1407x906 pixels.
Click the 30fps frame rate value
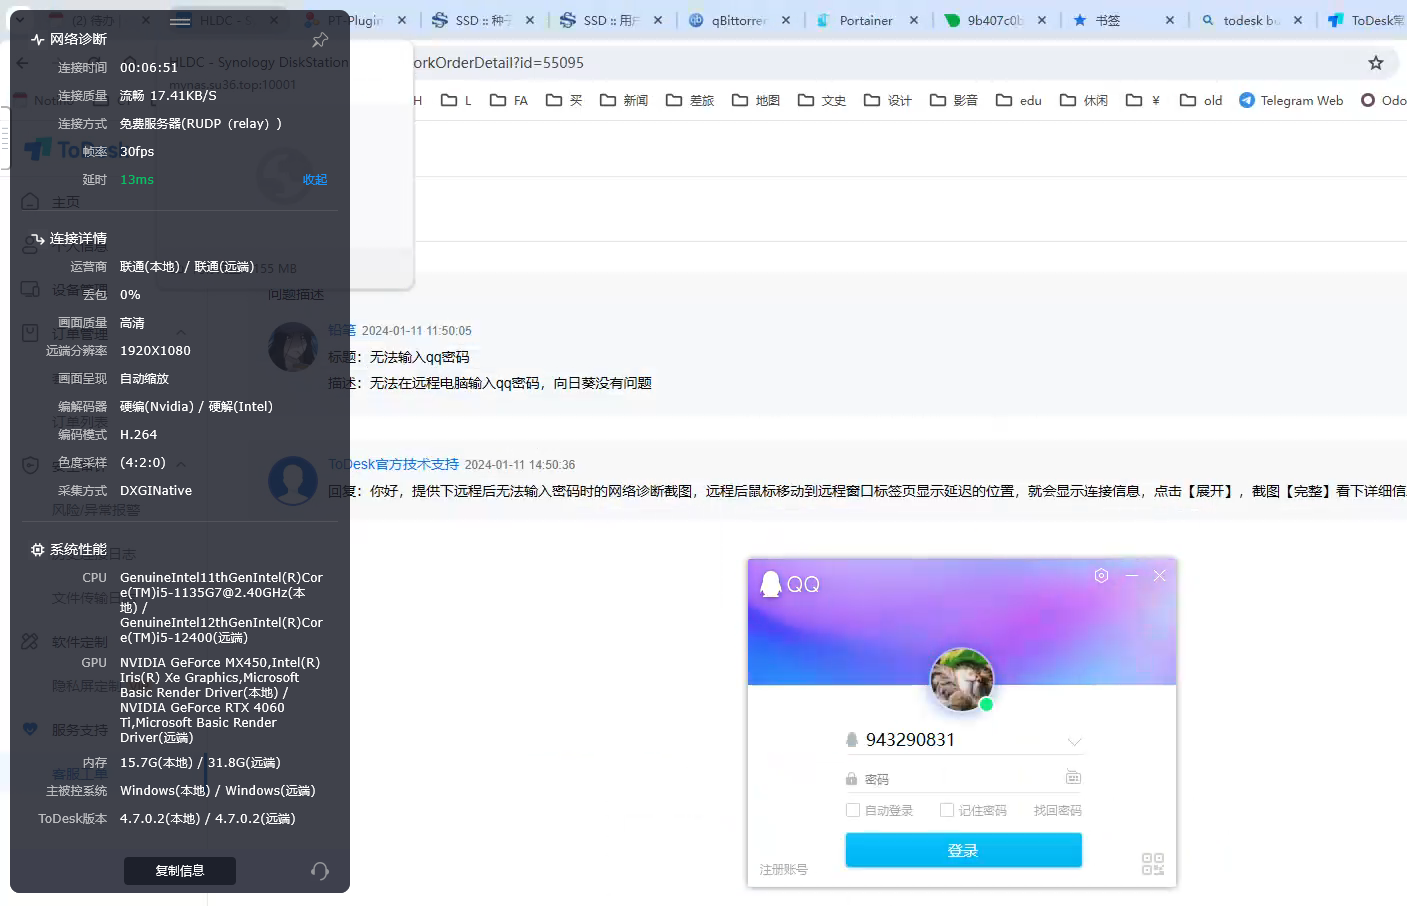pyautogui.click(x=137, y=152)
